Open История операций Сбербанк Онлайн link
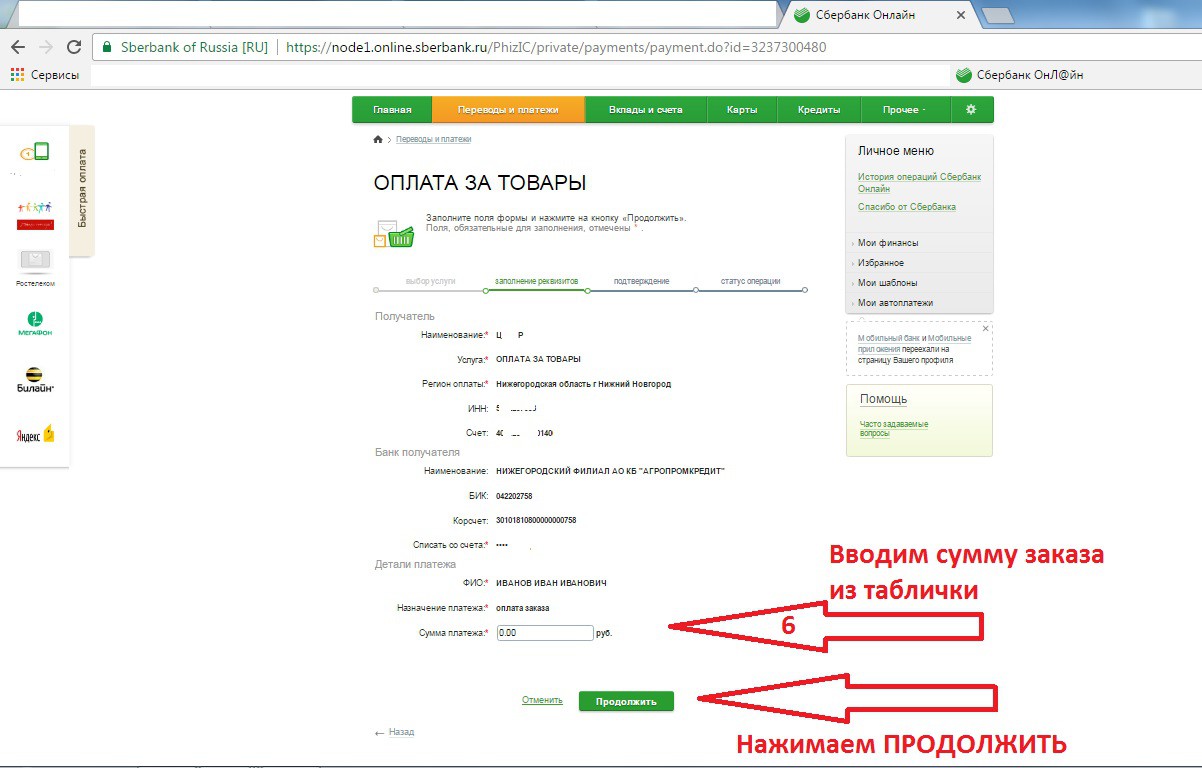The image size is (1202, 768). tap(919, 182)
